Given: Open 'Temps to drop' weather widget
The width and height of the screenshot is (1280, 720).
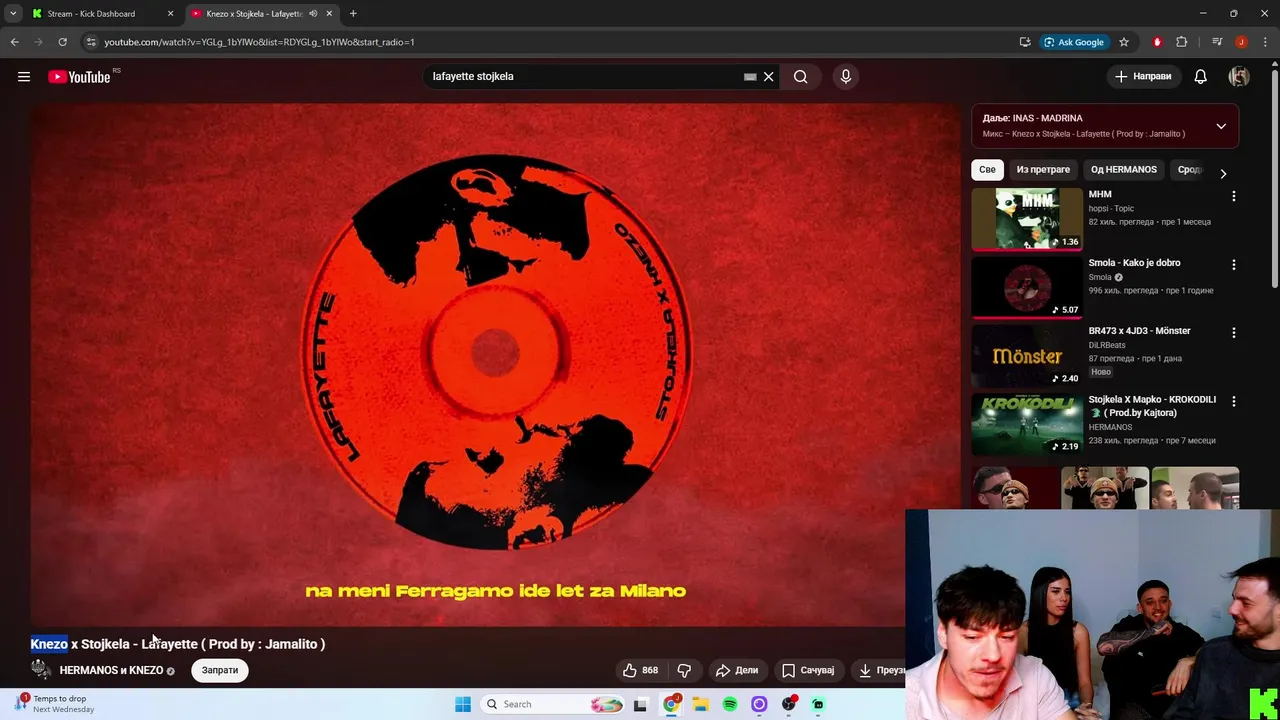Looking at the screenshot, I should point(55,704).
